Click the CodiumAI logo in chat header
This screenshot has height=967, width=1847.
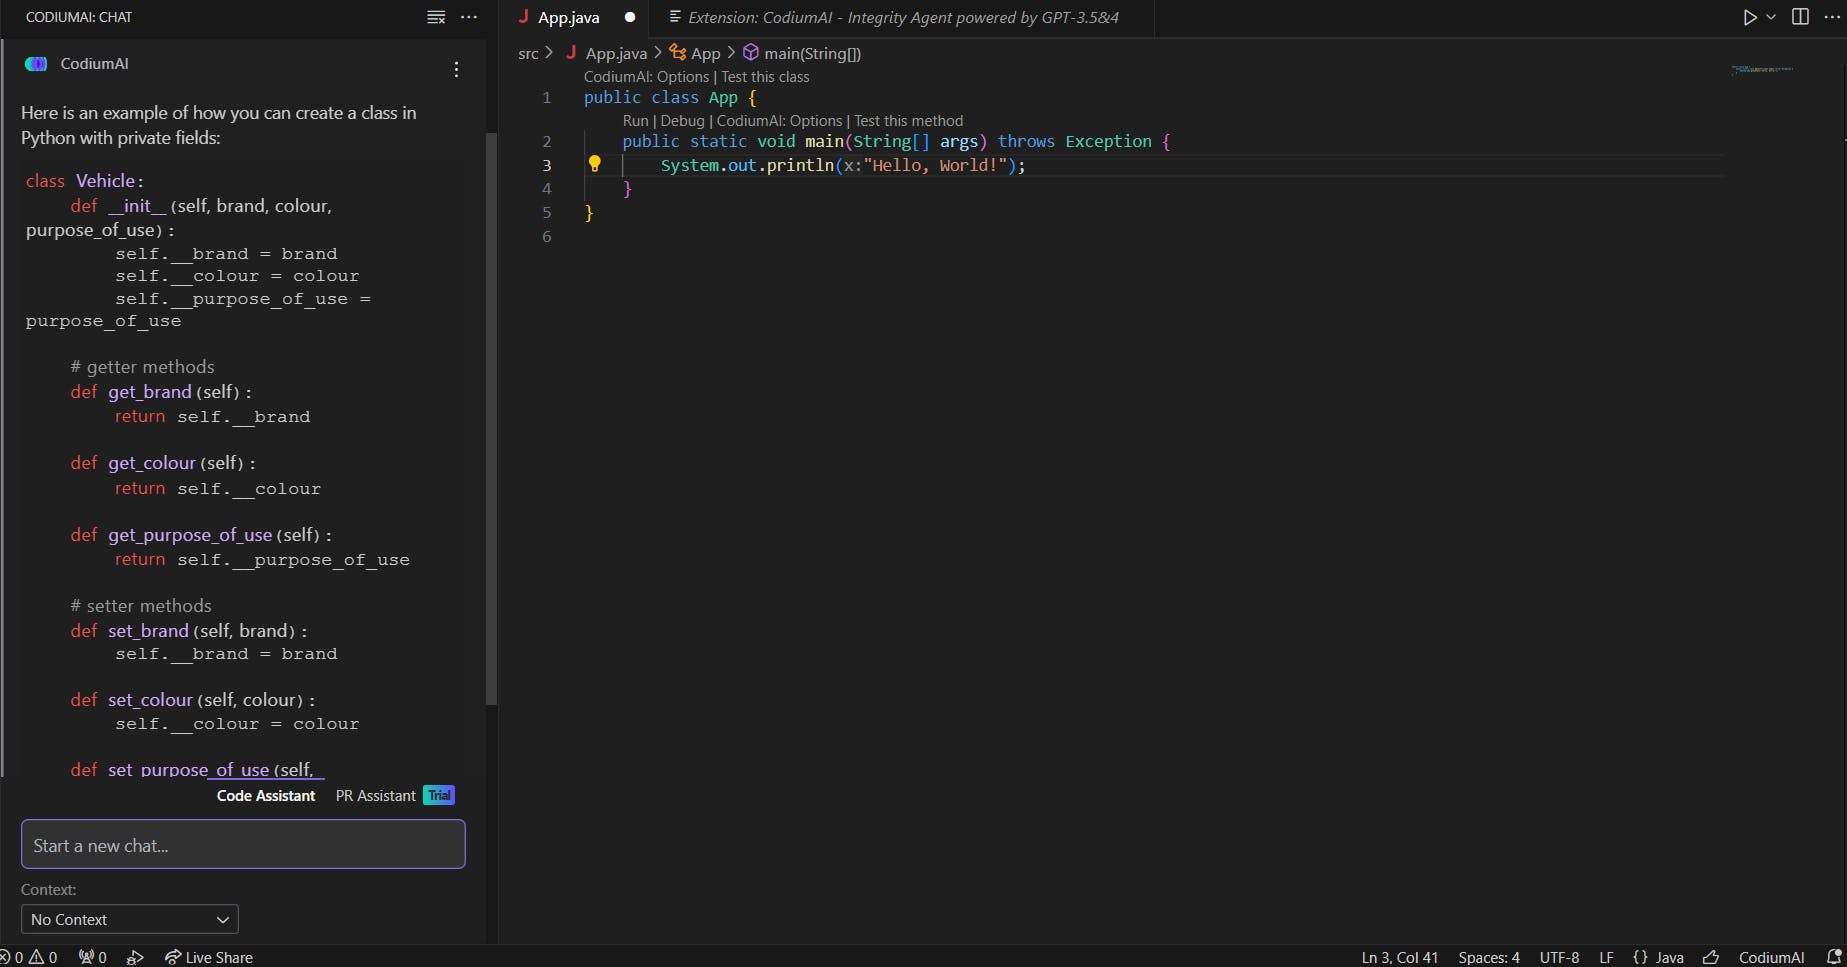coord(36,64)
